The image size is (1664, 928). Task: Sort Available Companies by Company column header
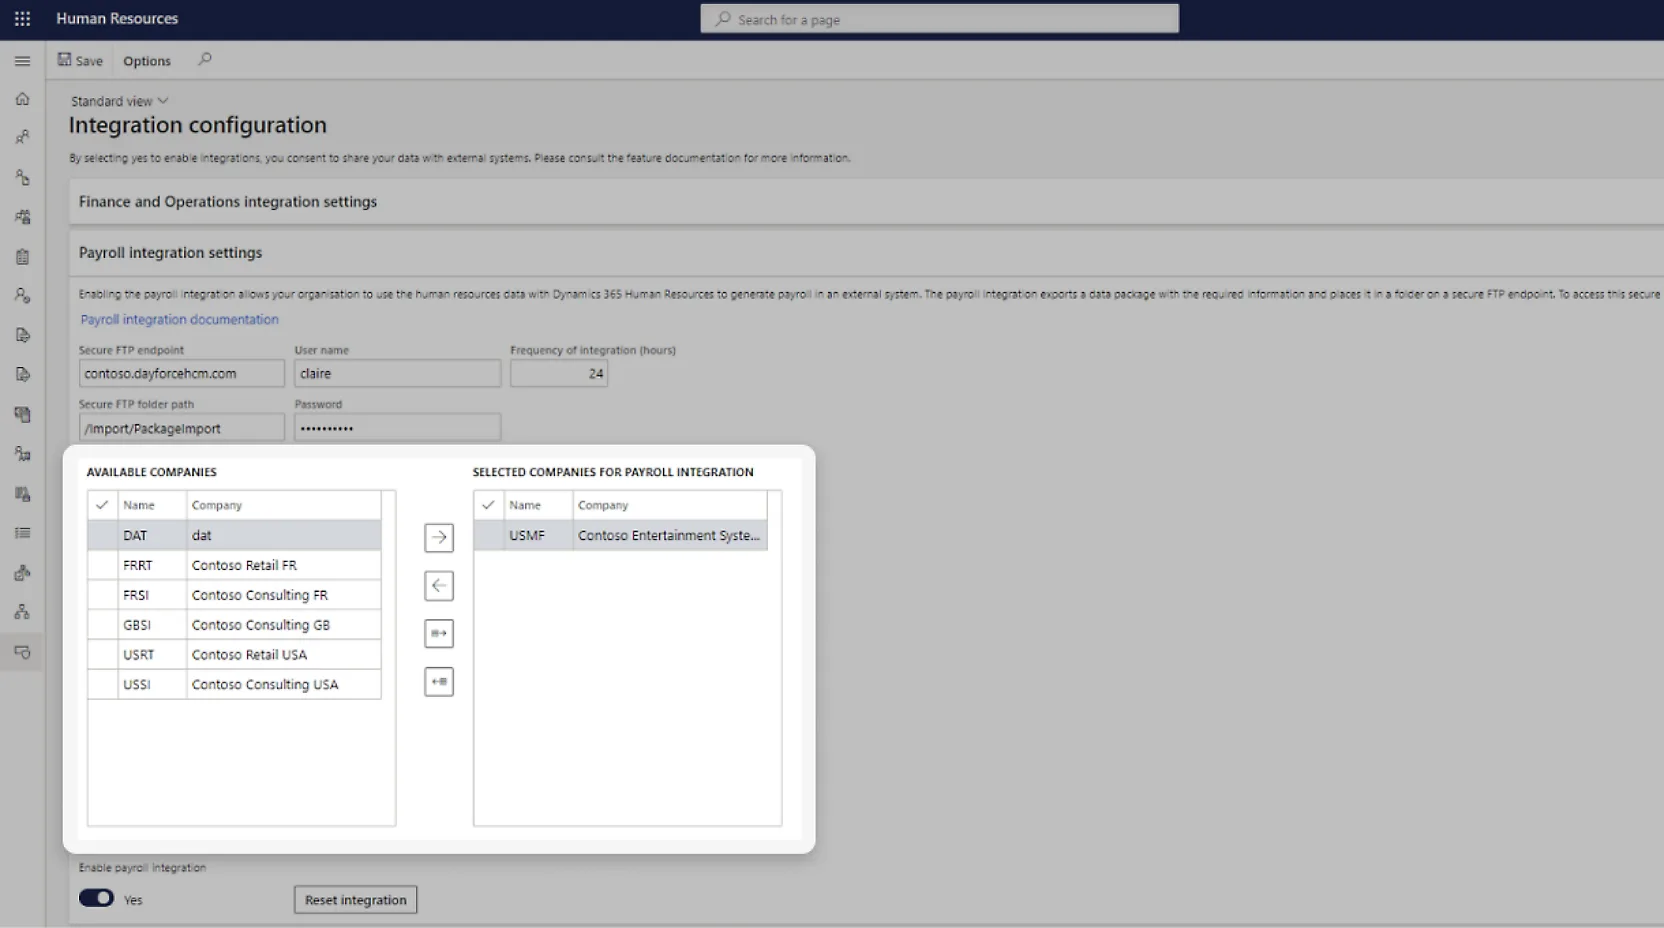[284, 505]
